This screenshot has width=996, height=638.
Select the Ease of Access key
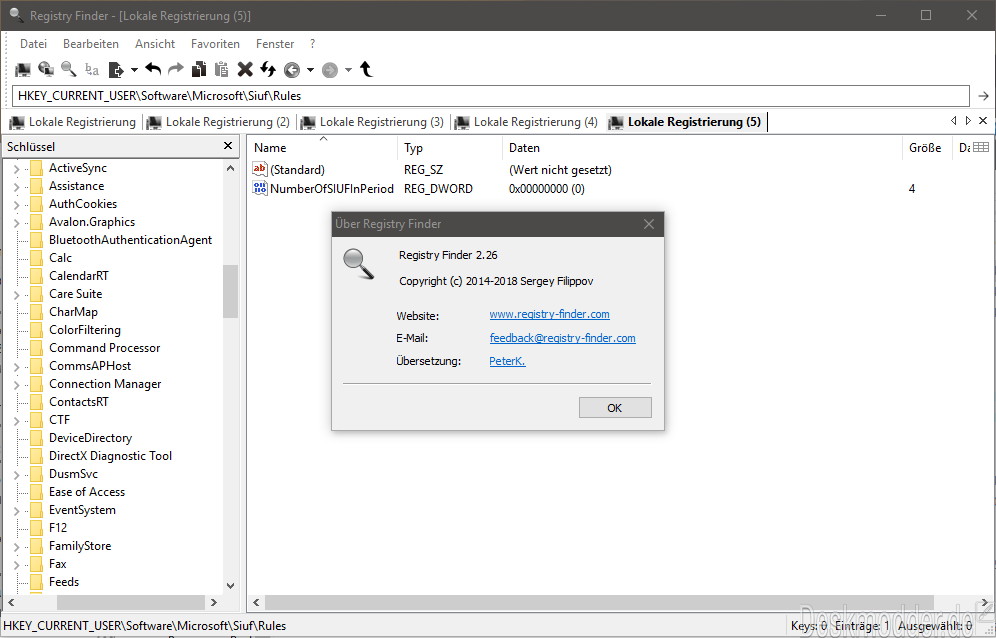tap(87, 492)
